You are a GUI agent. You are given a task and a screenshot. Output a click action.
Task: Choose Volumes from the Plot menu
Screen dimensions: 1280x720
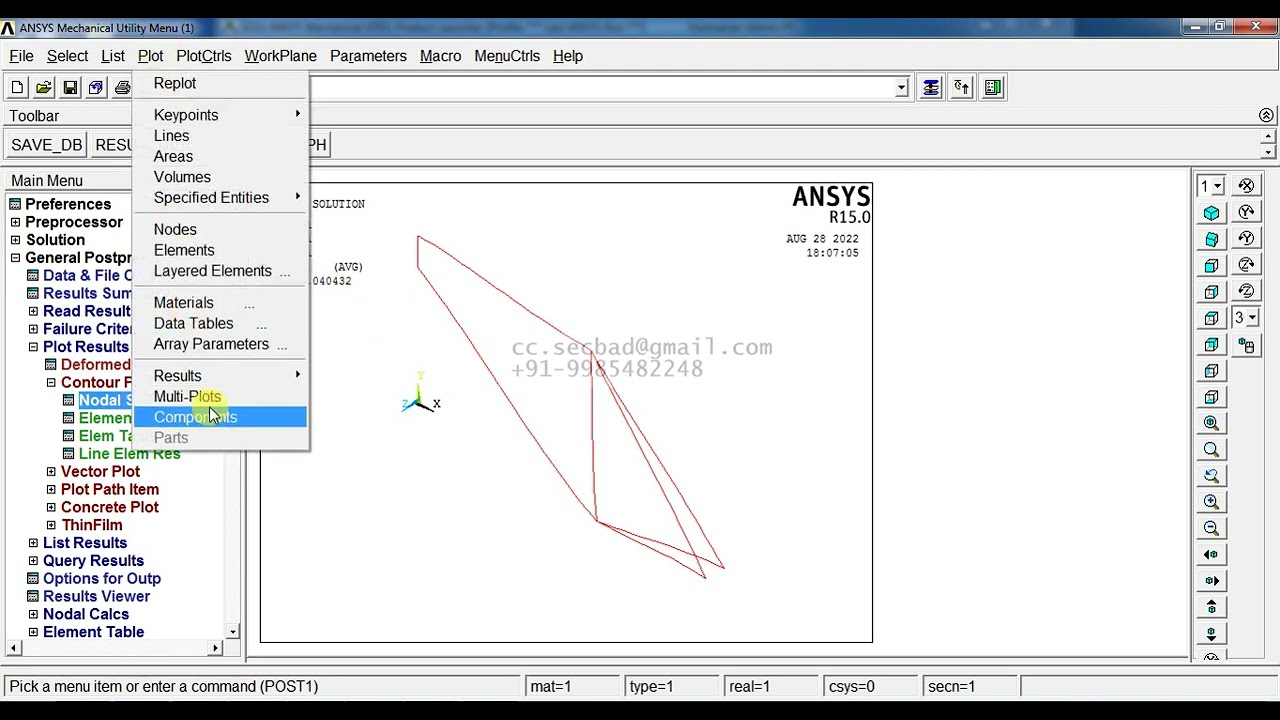221,177
